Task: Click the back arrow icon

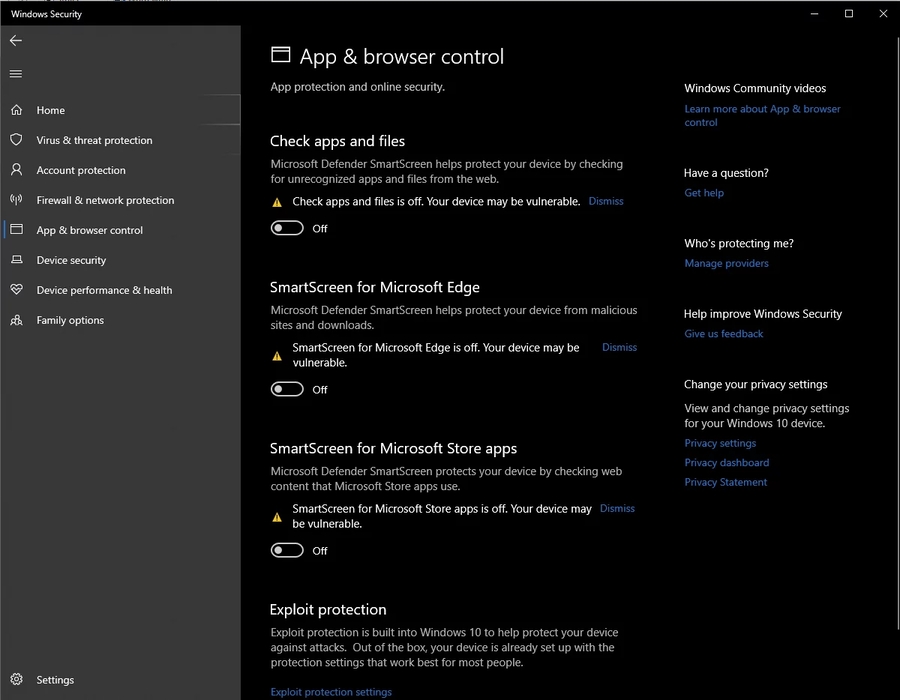Action: [15, 41]
